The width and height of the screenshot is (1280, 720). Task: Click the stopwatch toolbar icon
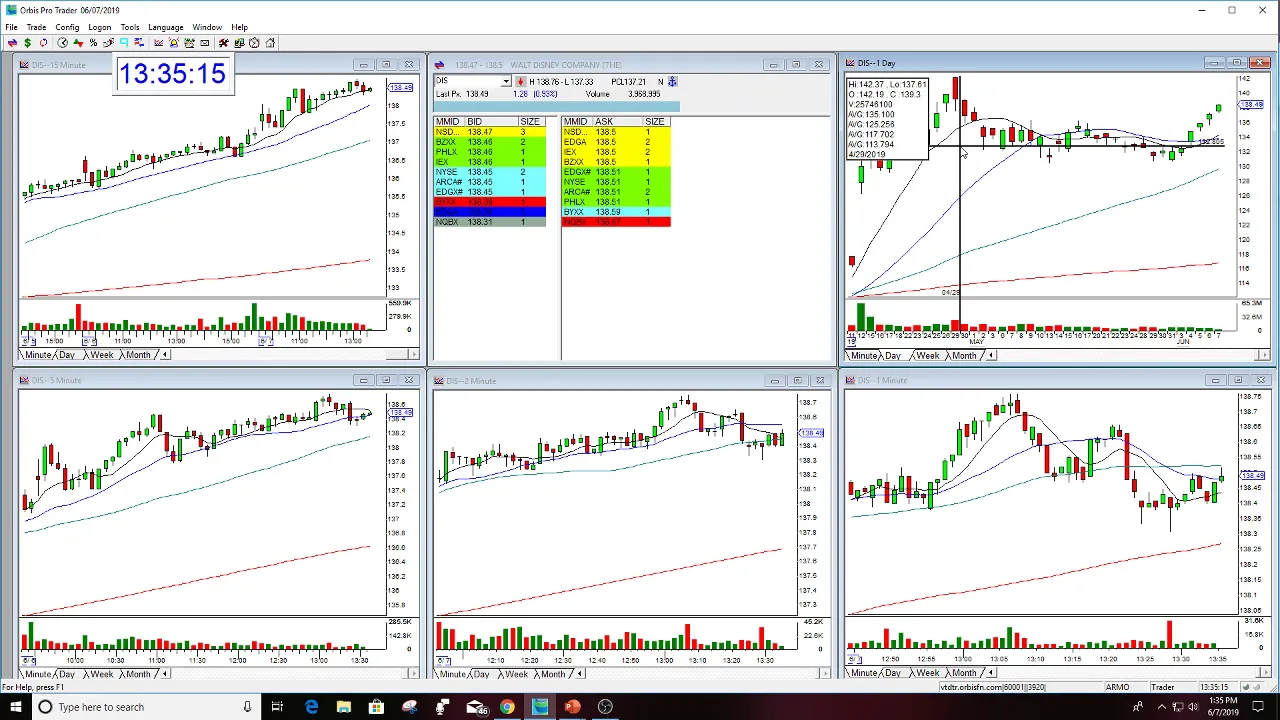coord(254,43)
